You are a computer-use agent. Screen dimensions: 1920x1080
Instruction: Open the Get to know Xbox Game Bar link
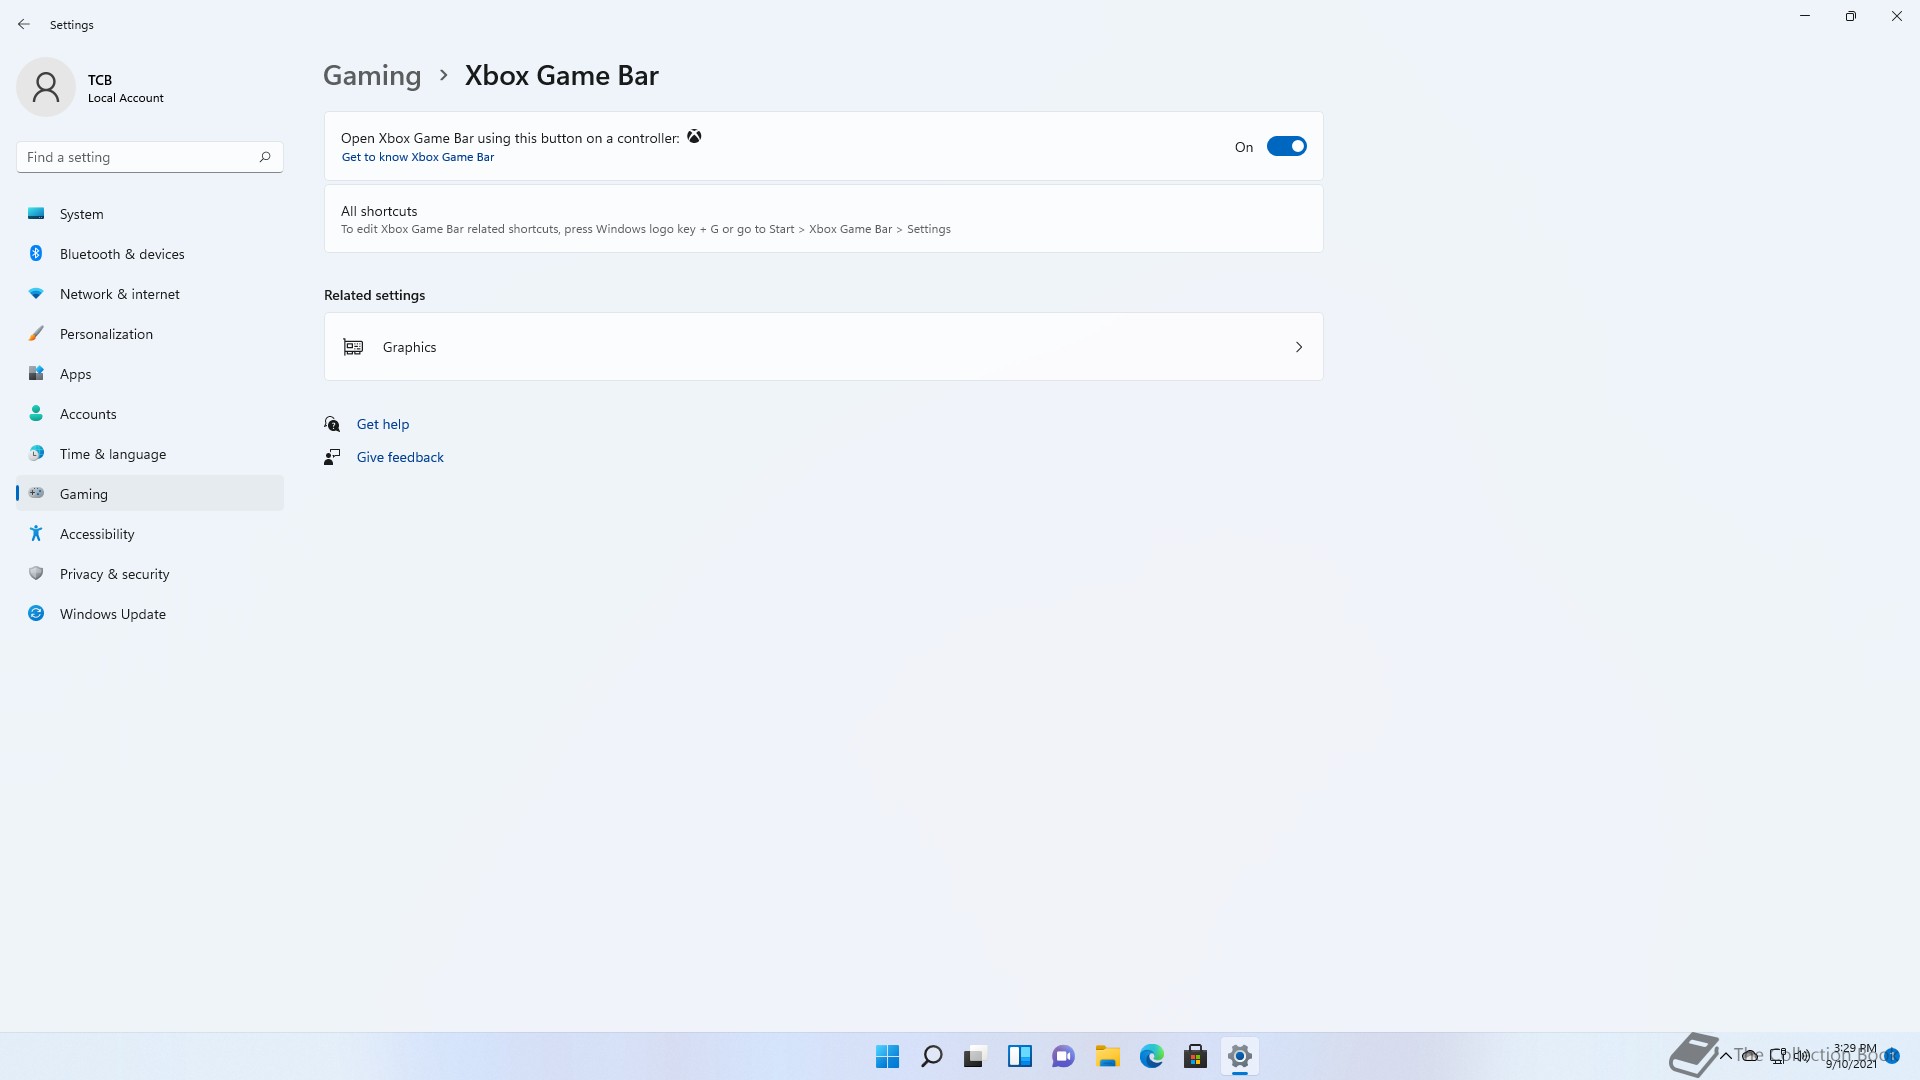click(417, 157)
